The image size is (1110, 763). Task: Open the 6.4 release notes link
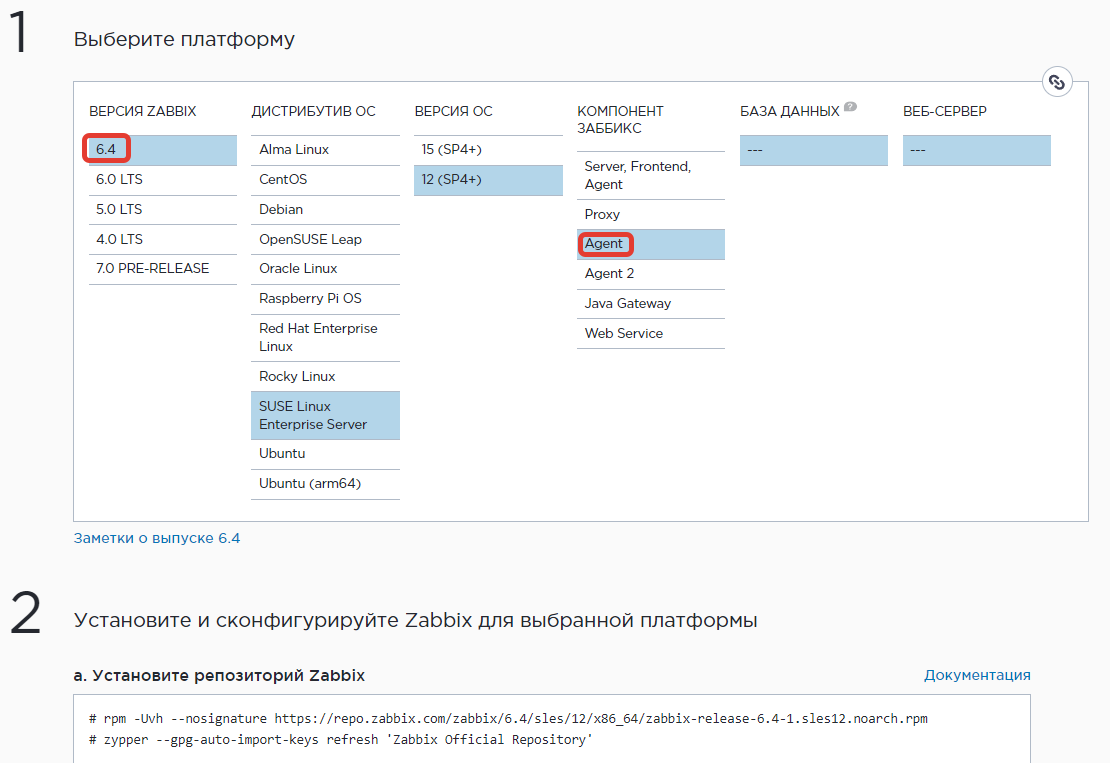coord(157,538)
